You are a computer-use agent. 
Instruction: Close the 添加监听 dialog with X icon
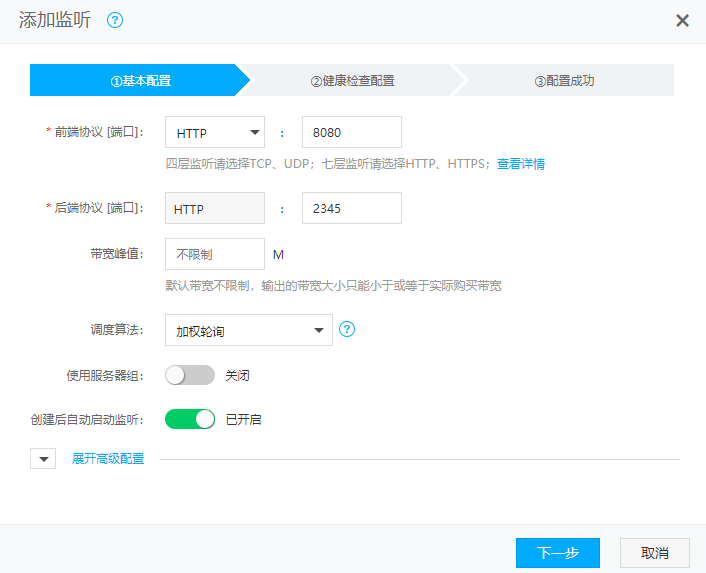682,21
